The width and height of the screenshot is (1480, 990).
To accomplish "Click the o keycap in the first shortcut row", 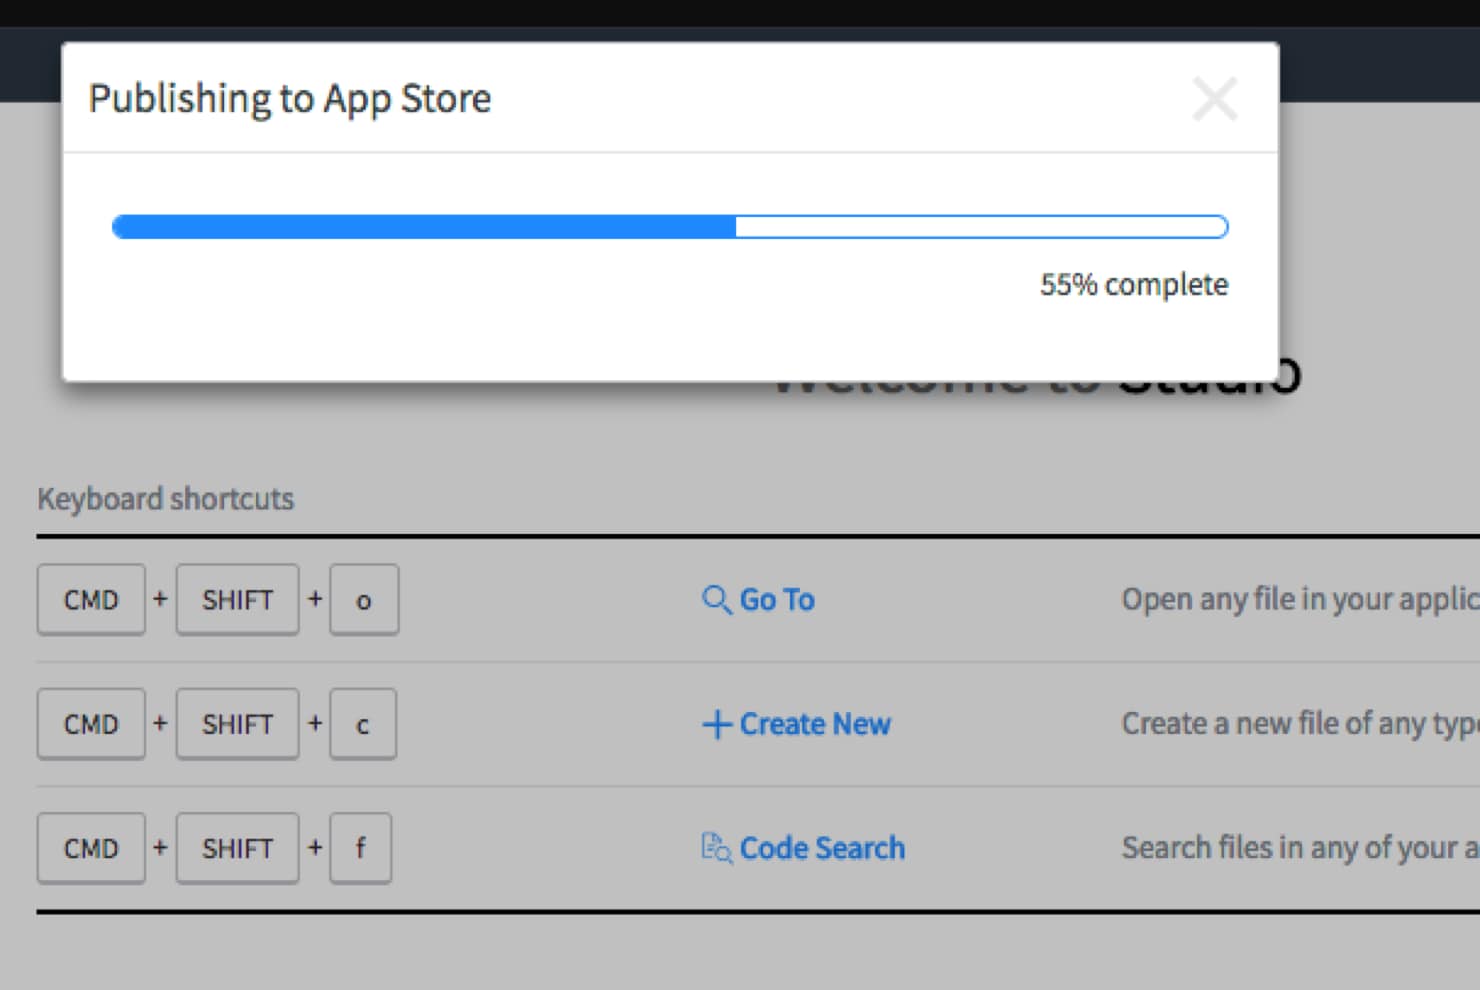I will 364,600.
